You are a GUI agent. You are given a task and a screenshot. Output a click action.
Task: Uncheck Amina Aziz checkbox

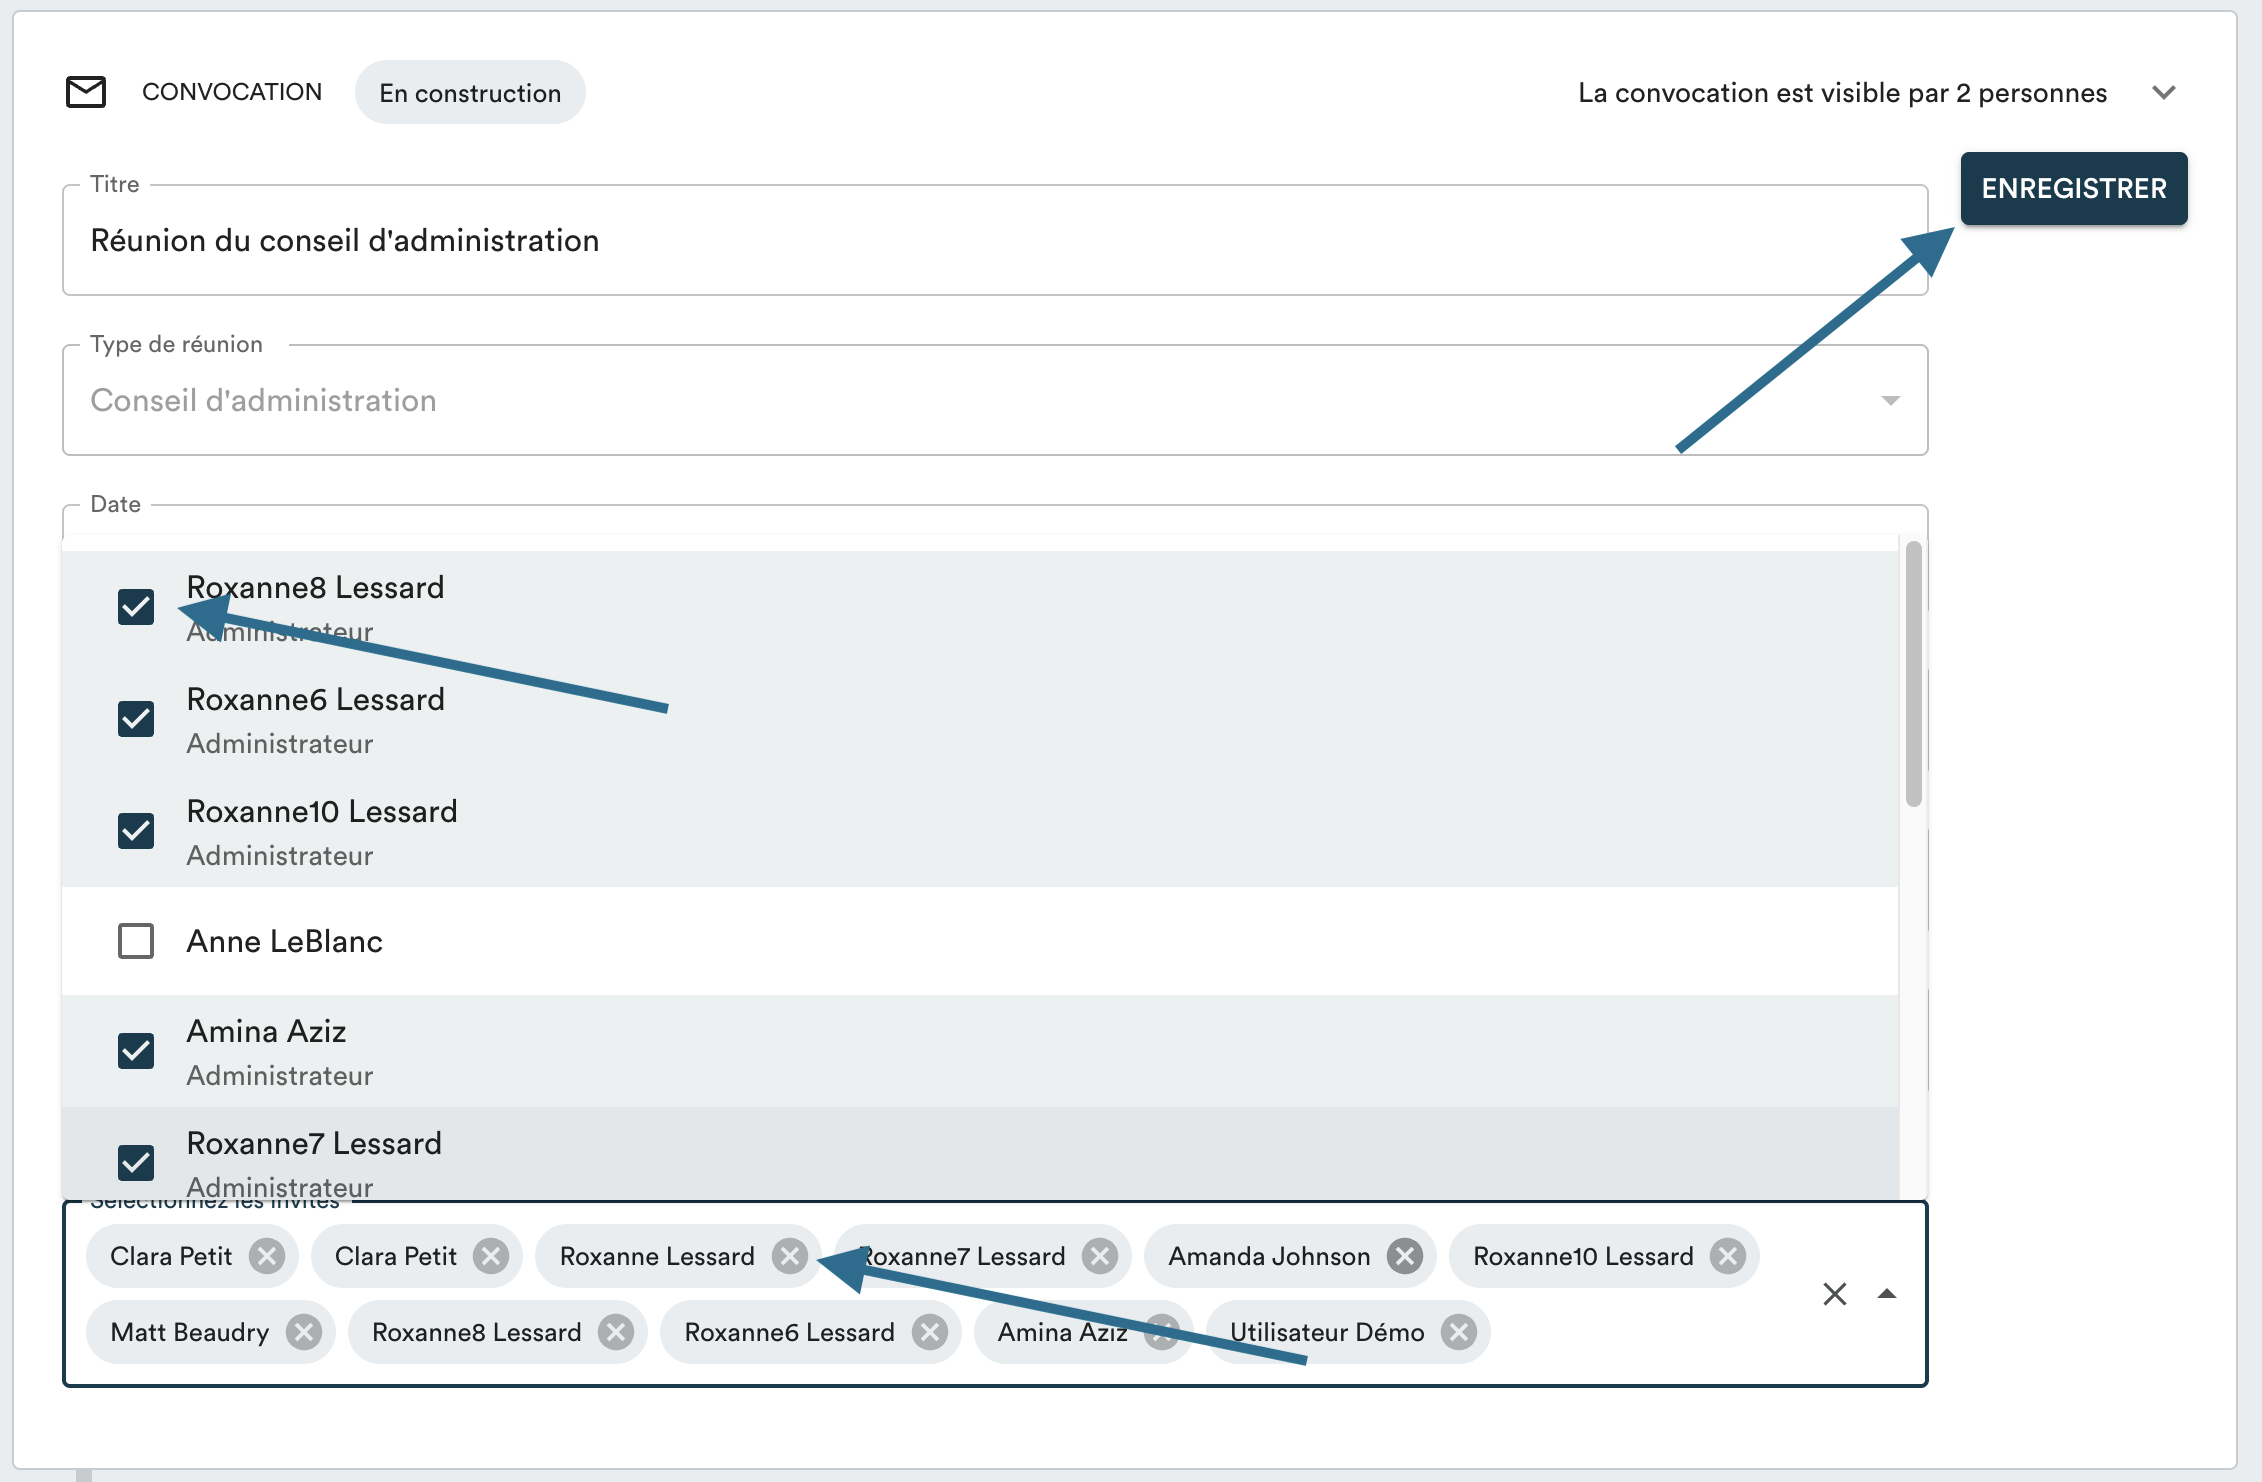click(x=136, y=1051)
